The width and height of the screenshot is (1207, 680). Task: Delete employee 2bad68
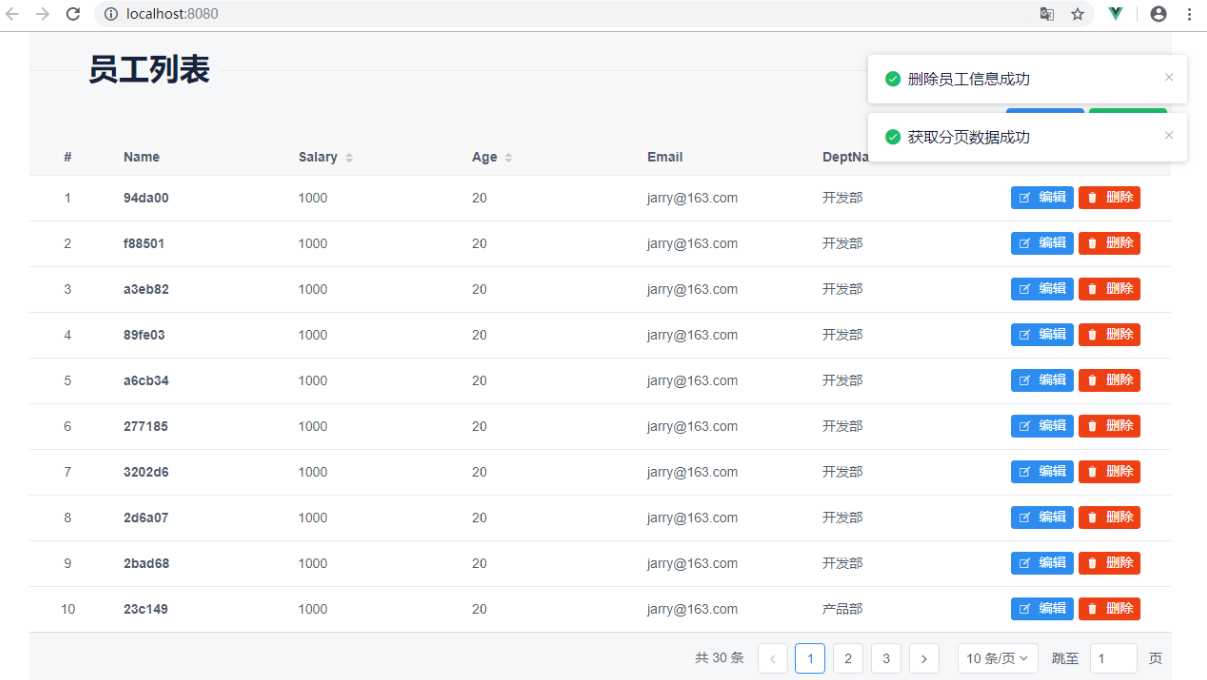coord(1109,563)
